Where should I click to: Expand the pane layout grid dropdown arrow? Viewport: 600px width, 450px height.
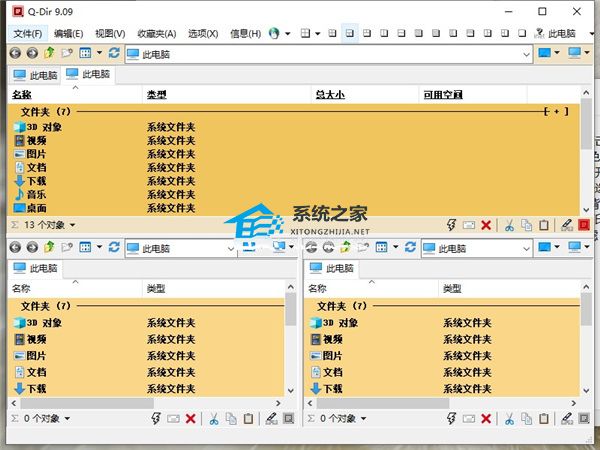pos(317,34)
